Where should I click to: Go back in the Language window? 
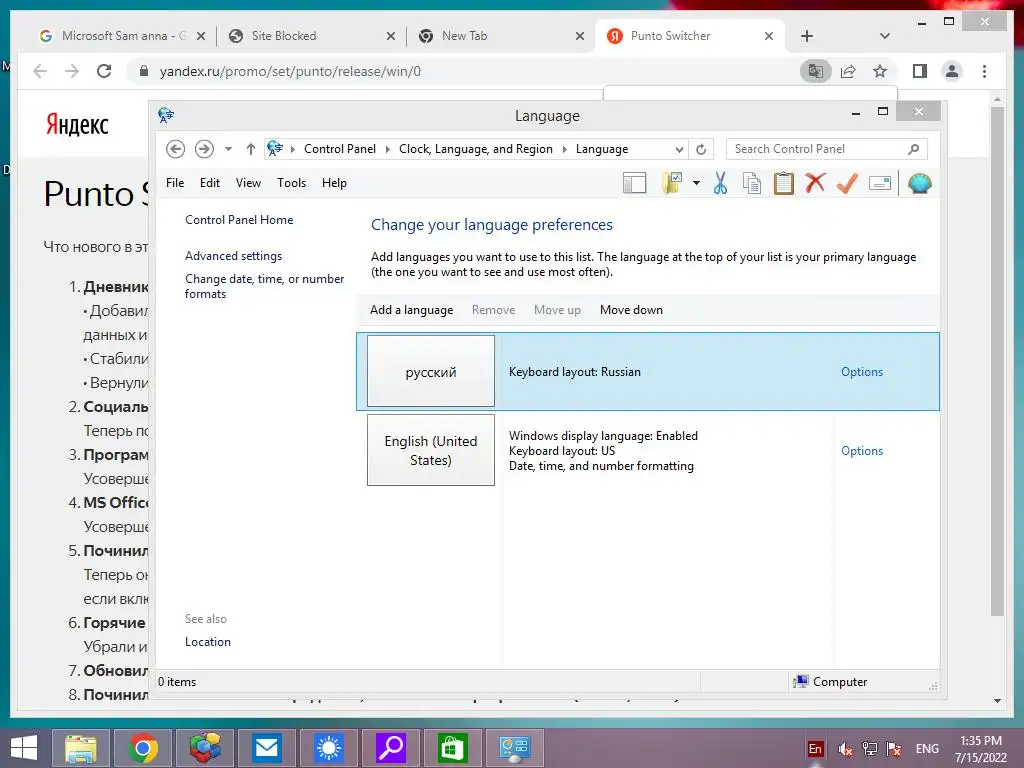pos(175,149)
